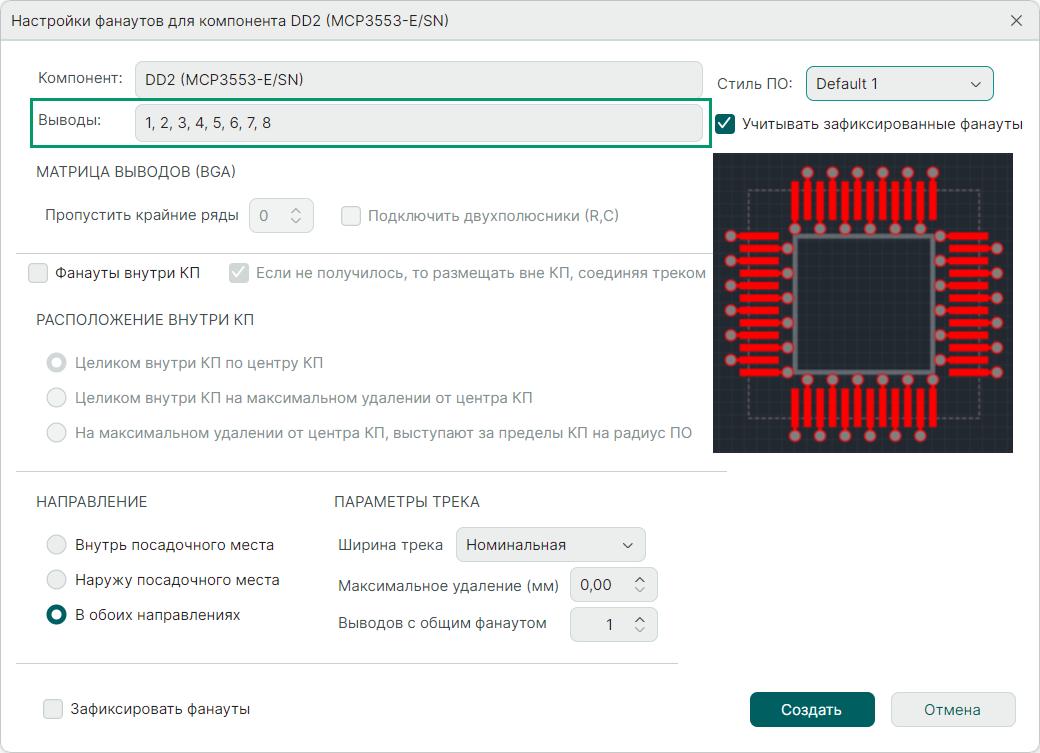This screenshot has width=1040, height=753.
Task: Uncheck Учитывать зафиксированные фанауты checkbox
Action: [726, 124]
